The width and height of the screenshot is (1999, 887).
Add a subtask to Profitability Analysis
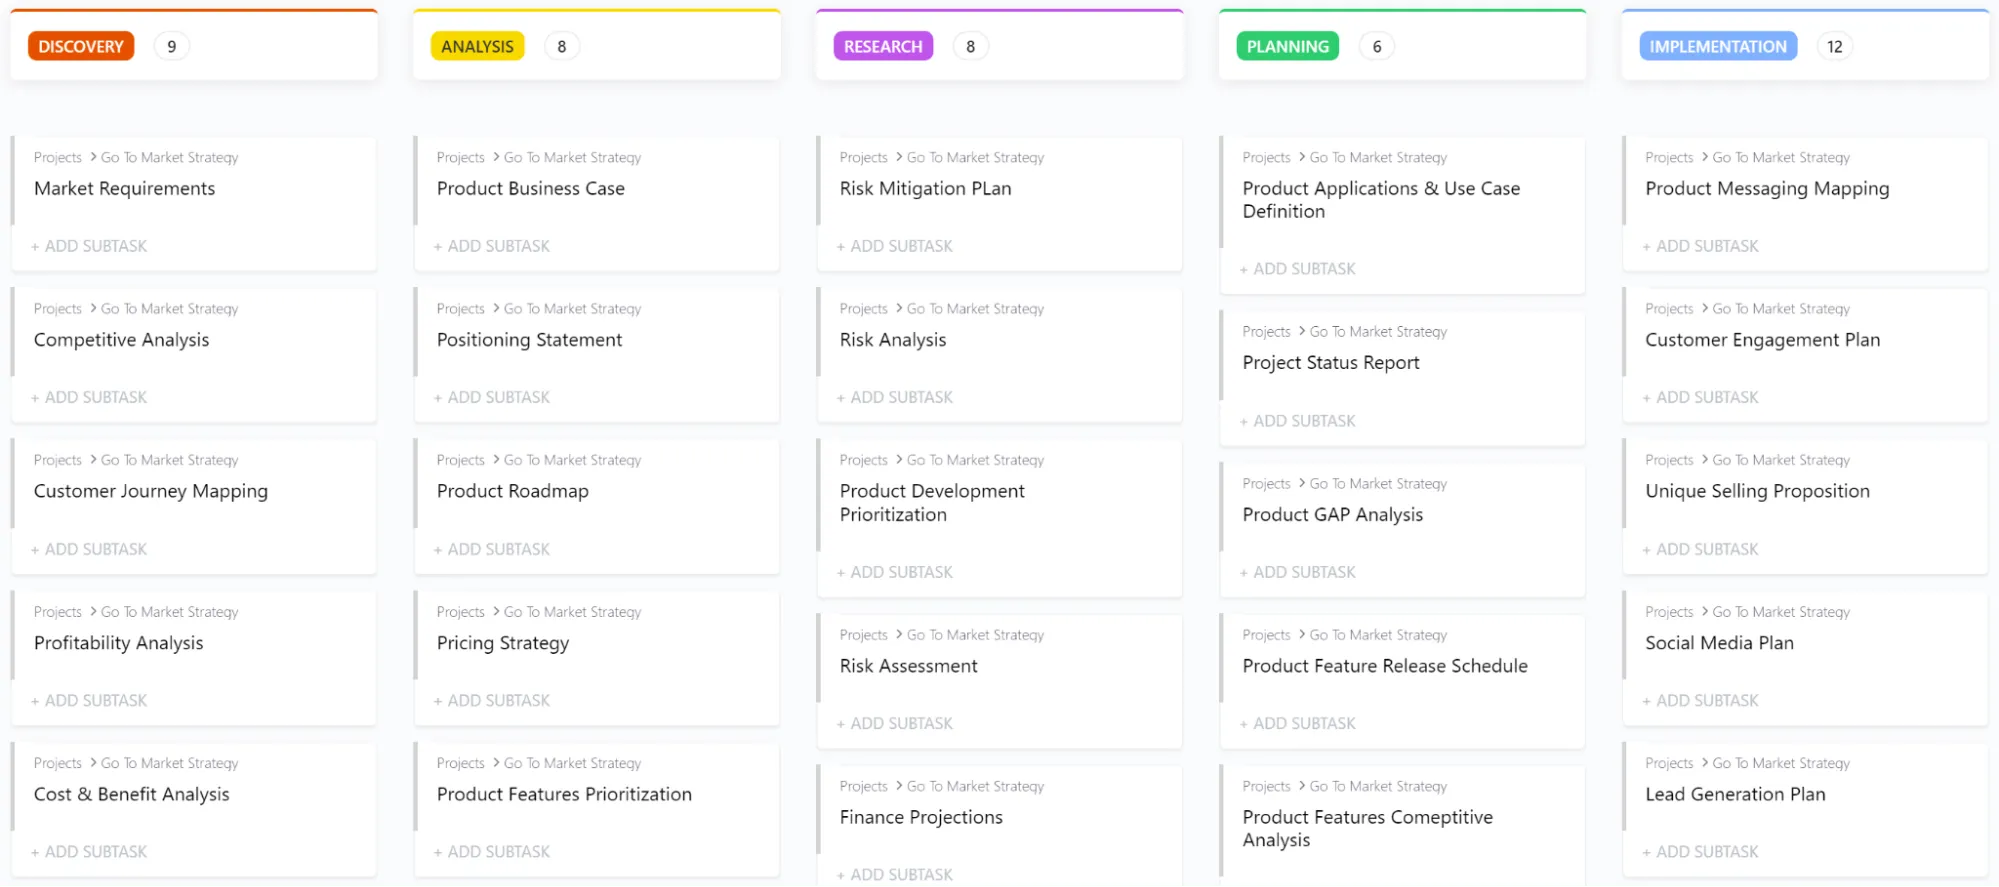(89, 700)
